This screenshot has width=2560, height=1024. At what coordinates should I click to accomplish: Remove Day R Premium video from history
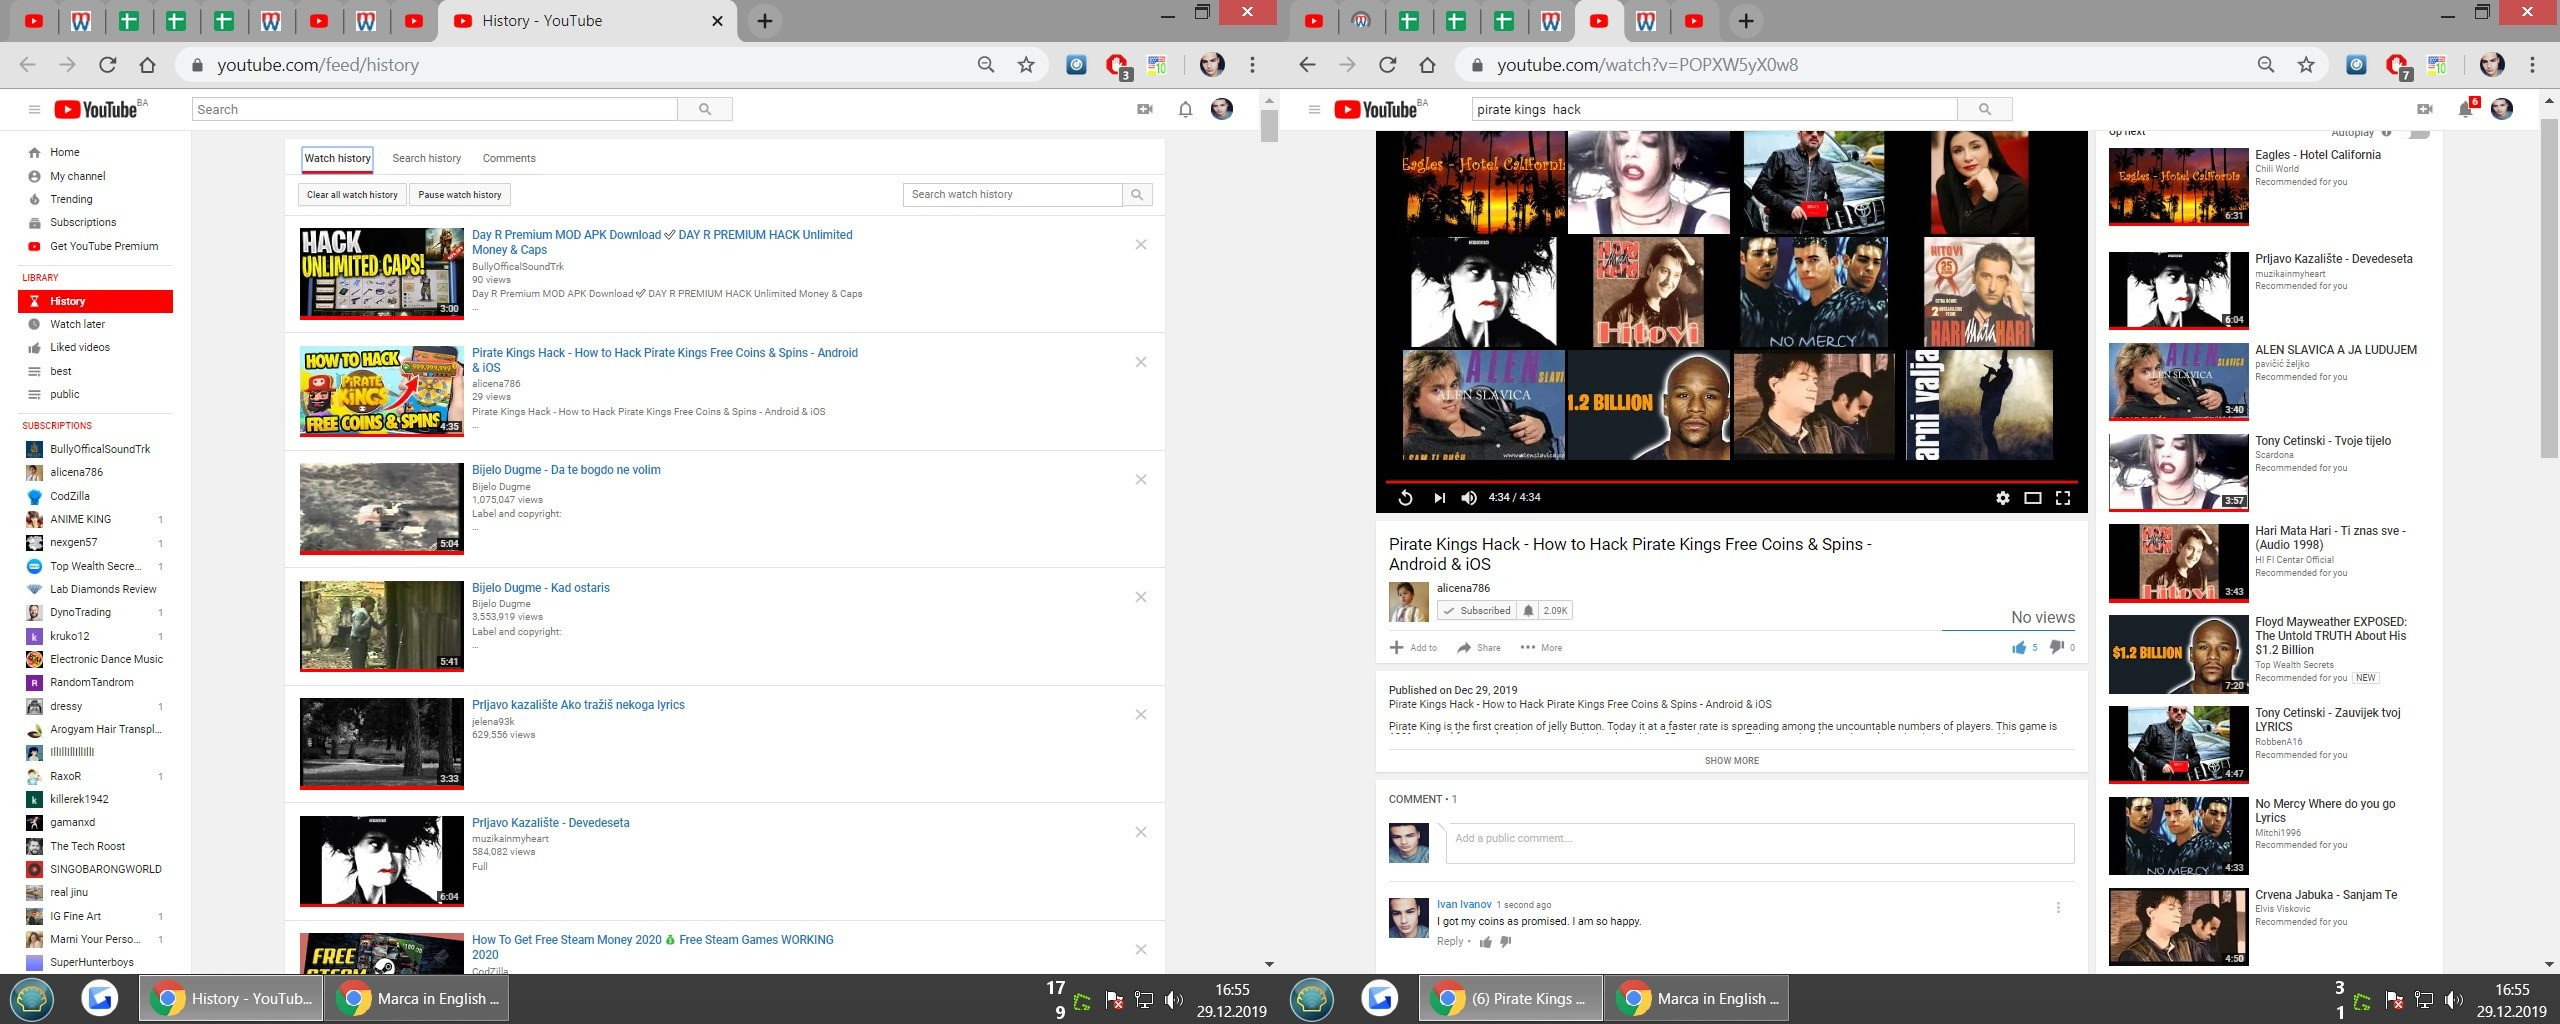(x=1141, y=245)
